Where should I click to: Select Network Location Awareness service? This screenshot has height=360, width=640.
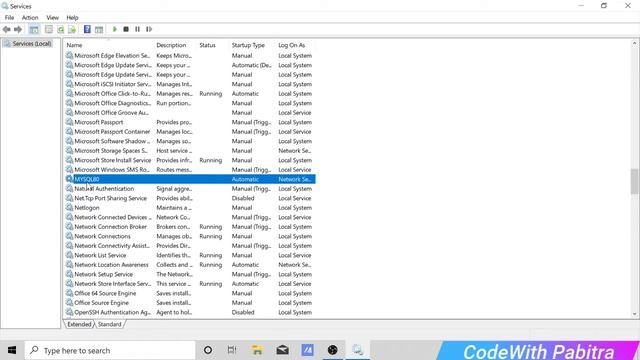click(x=190, y=264)
